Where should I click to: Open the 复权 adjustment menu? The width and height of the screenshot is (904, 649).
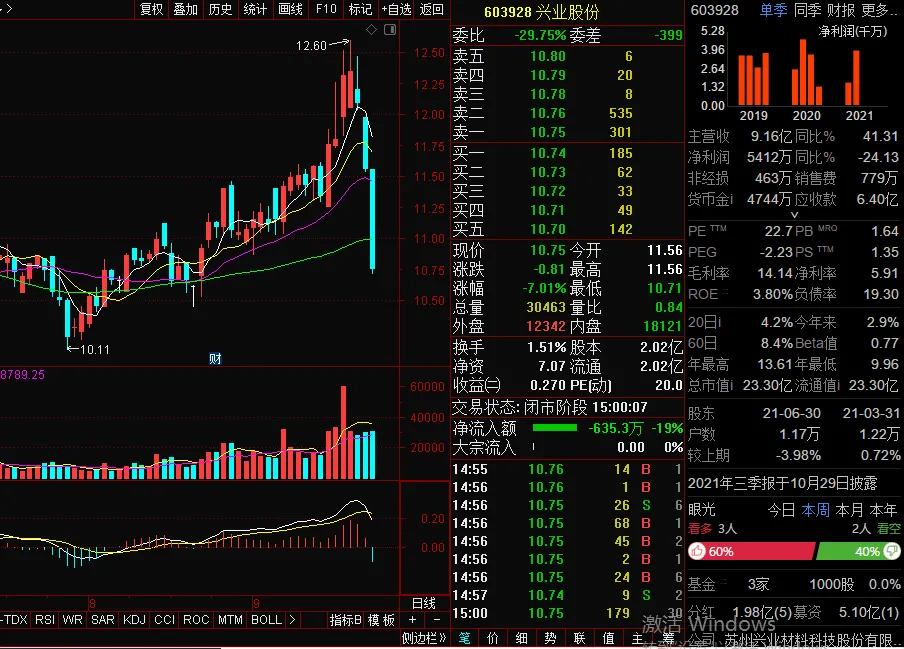click(152, 9)
